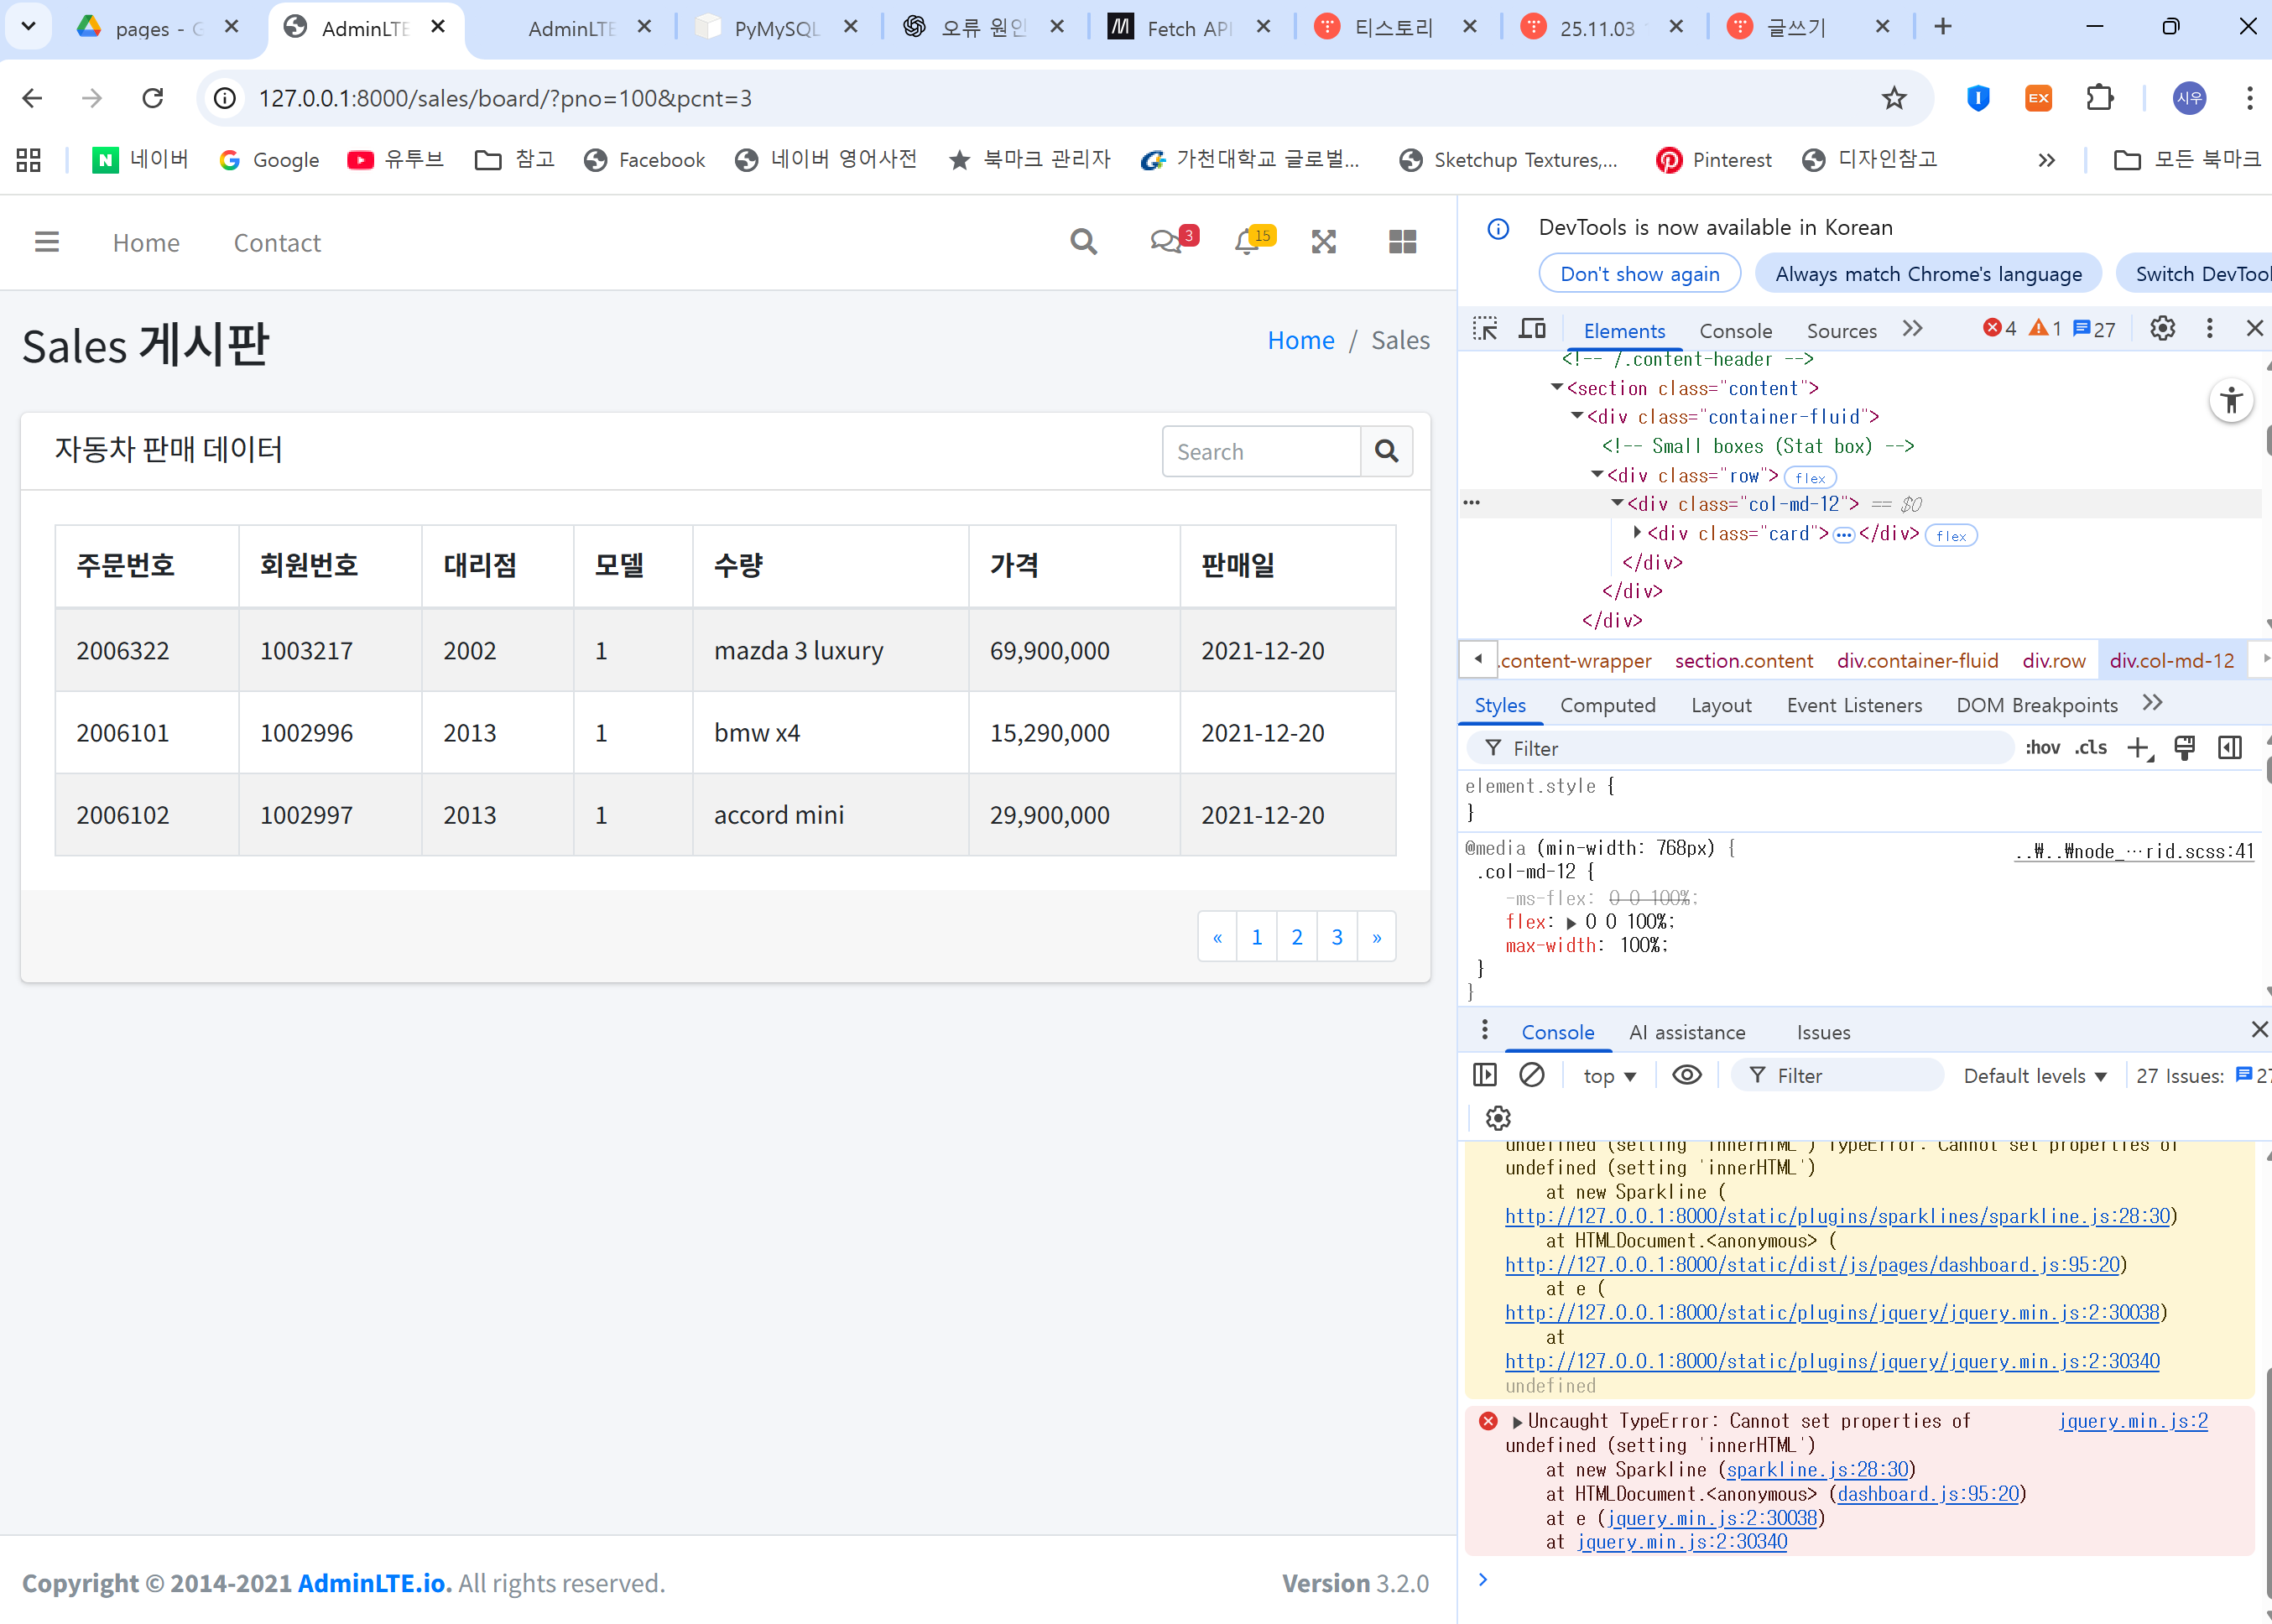Open the Default levels dropdown
Image resolution: width=2272 pixels, height=1624 pixels.
2034,1076
